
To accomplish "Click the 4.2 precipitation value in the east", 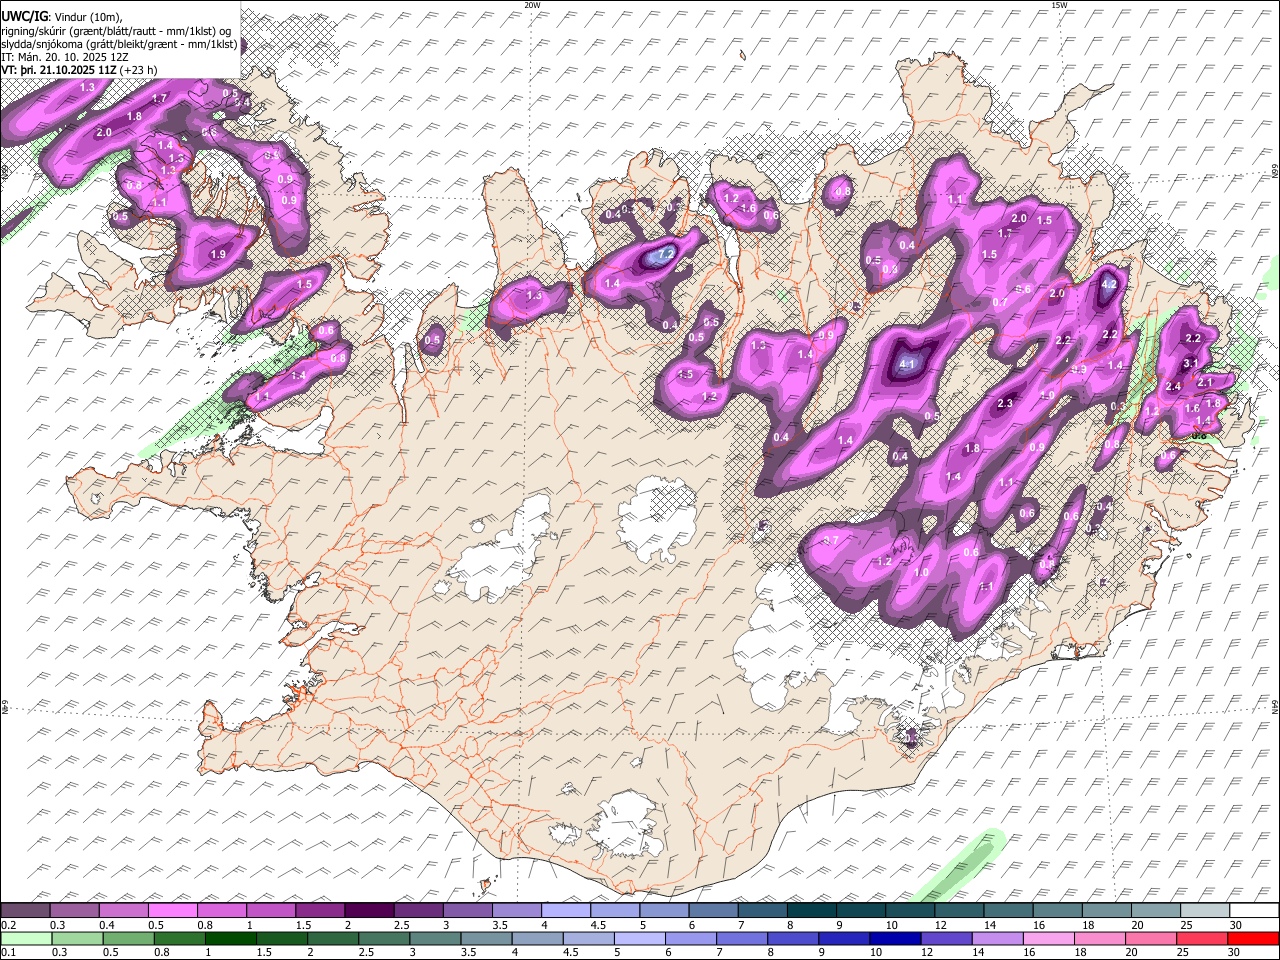I will 1108,284.
